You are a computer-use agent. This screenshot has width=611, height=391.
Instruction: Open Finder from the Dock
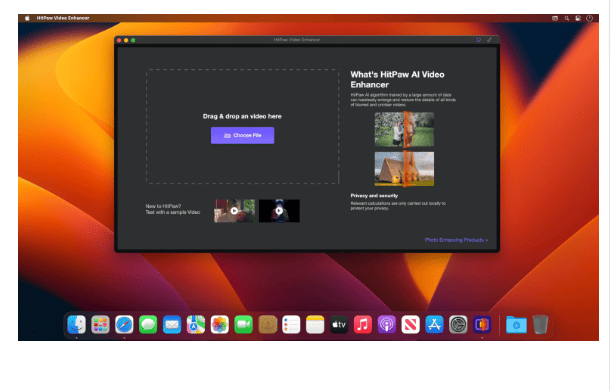(x=76, y=324)
